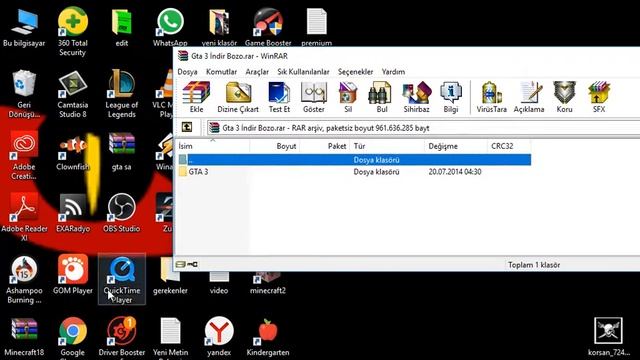Viewport: 640px width, 360px height.
Task: Select the Driver Booster desktop icon
Action: click(122, 338)
